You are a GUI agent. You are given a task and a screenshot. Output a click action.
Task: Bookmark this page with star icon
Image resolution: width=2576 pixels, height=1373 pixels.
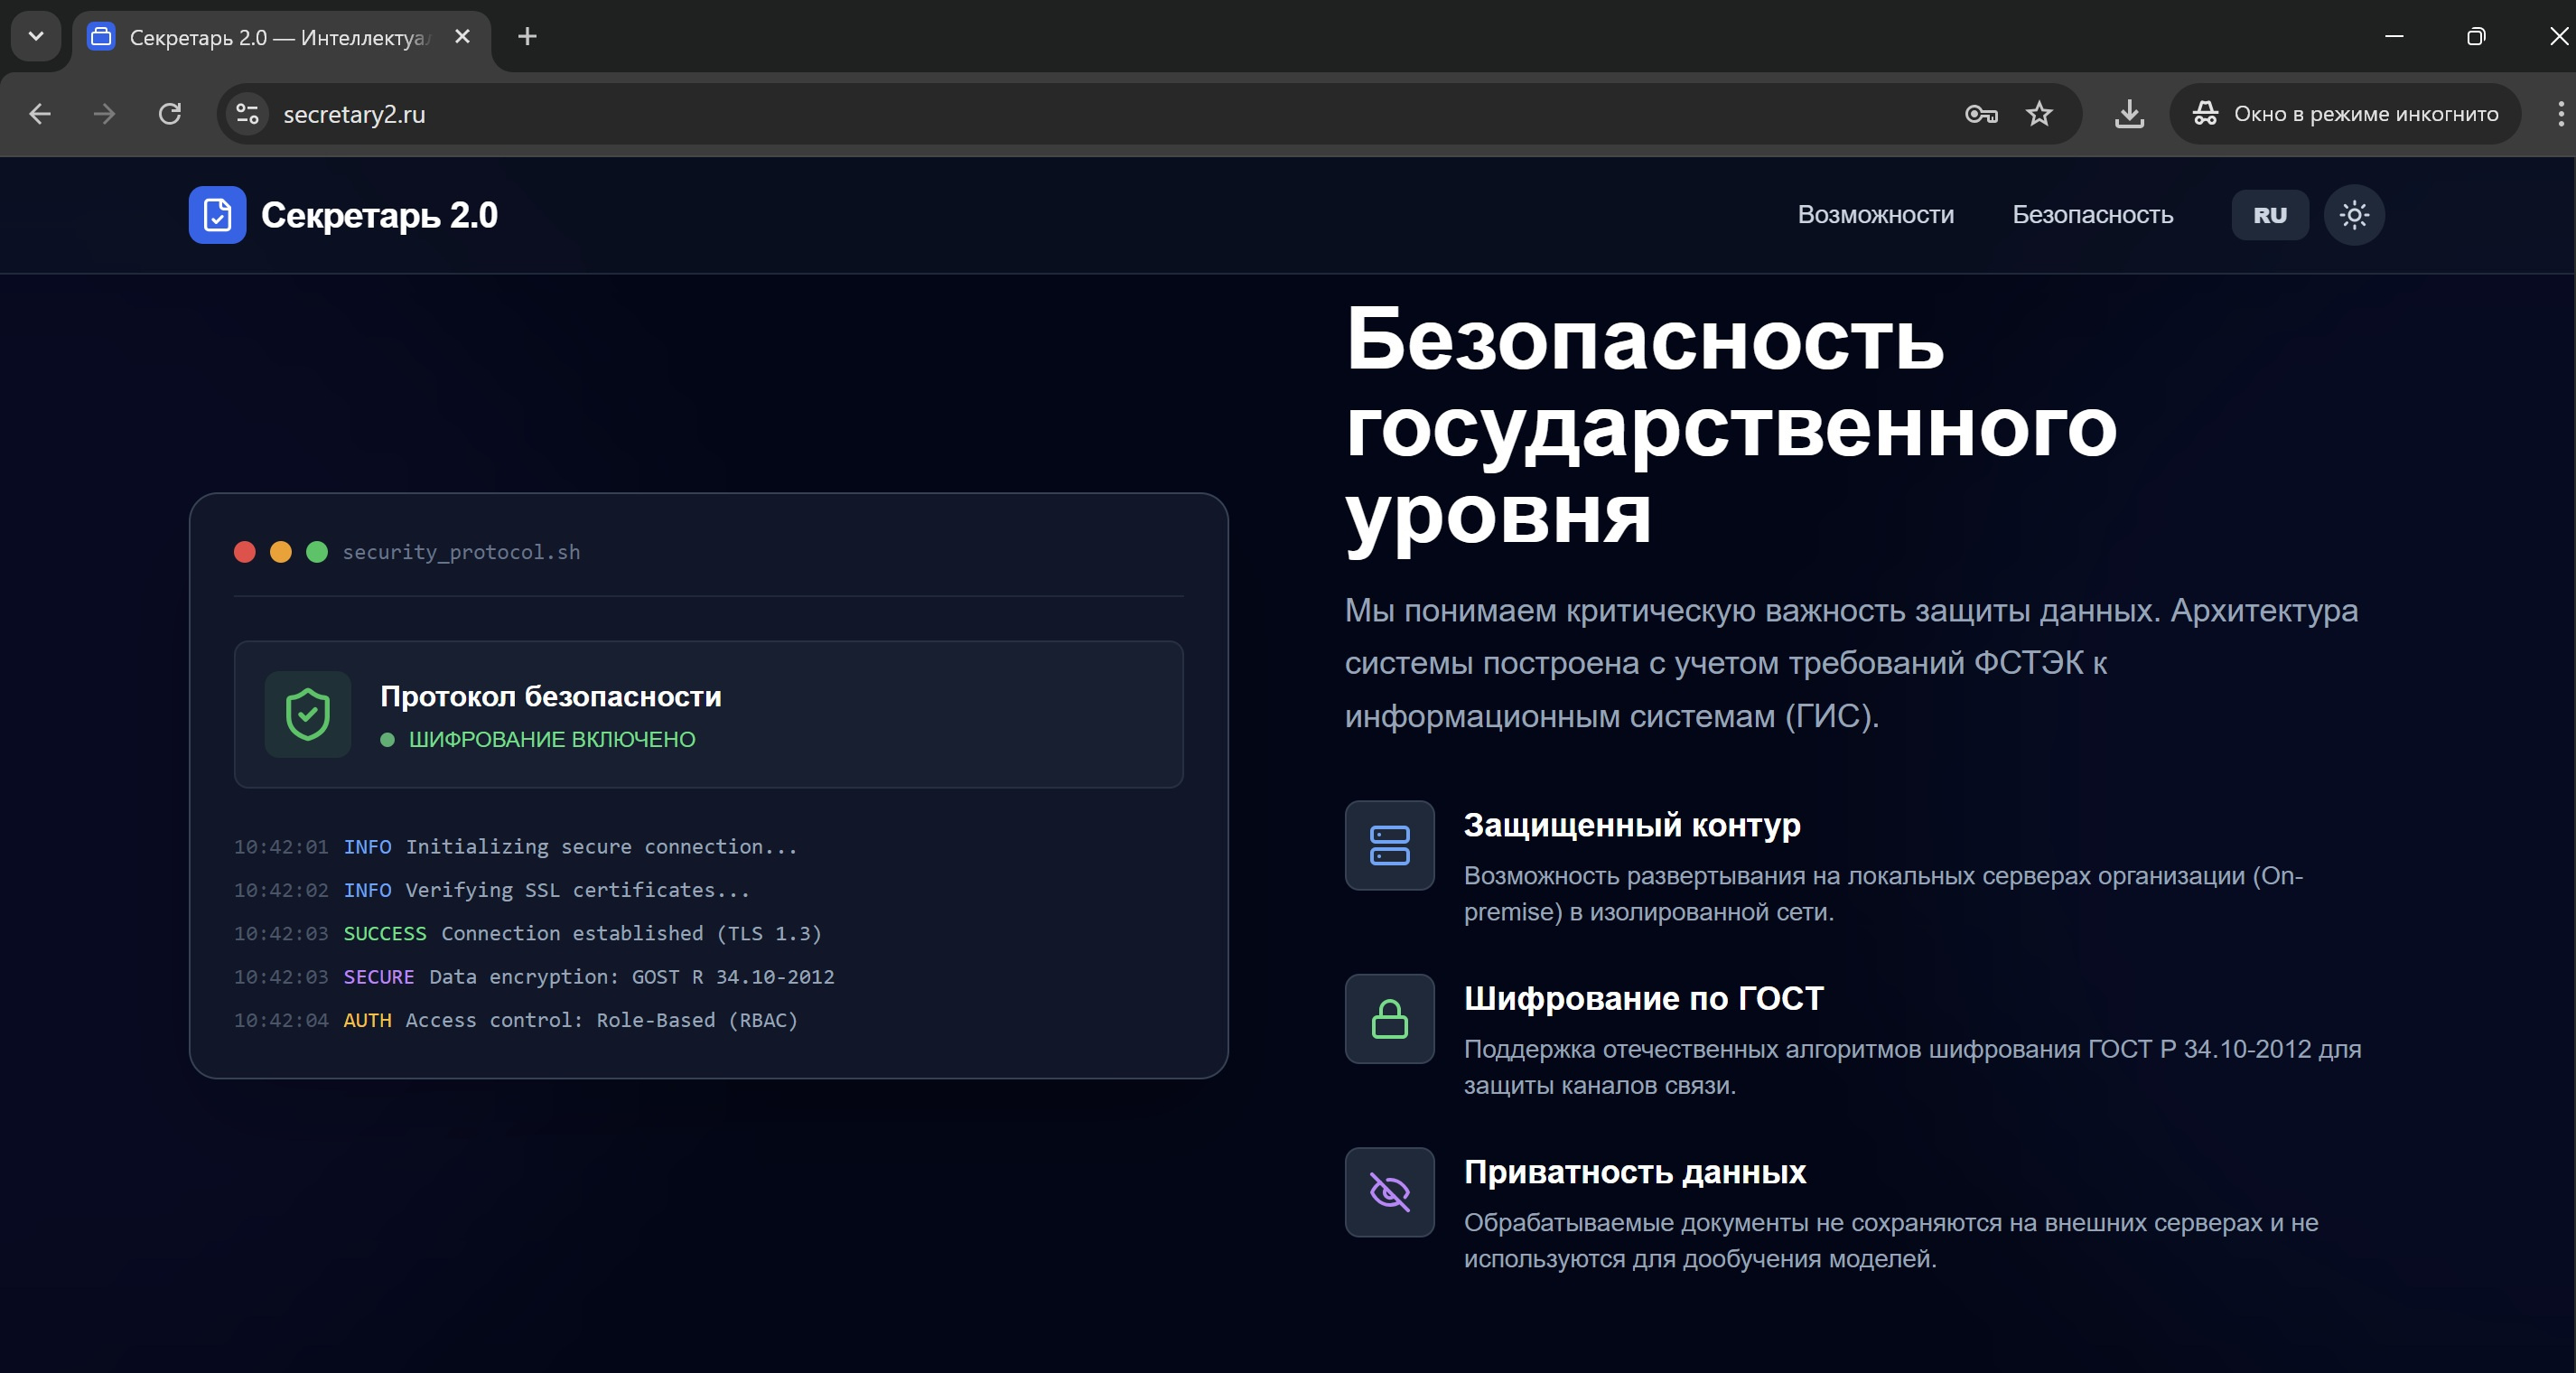click(x=2039, y=114)
